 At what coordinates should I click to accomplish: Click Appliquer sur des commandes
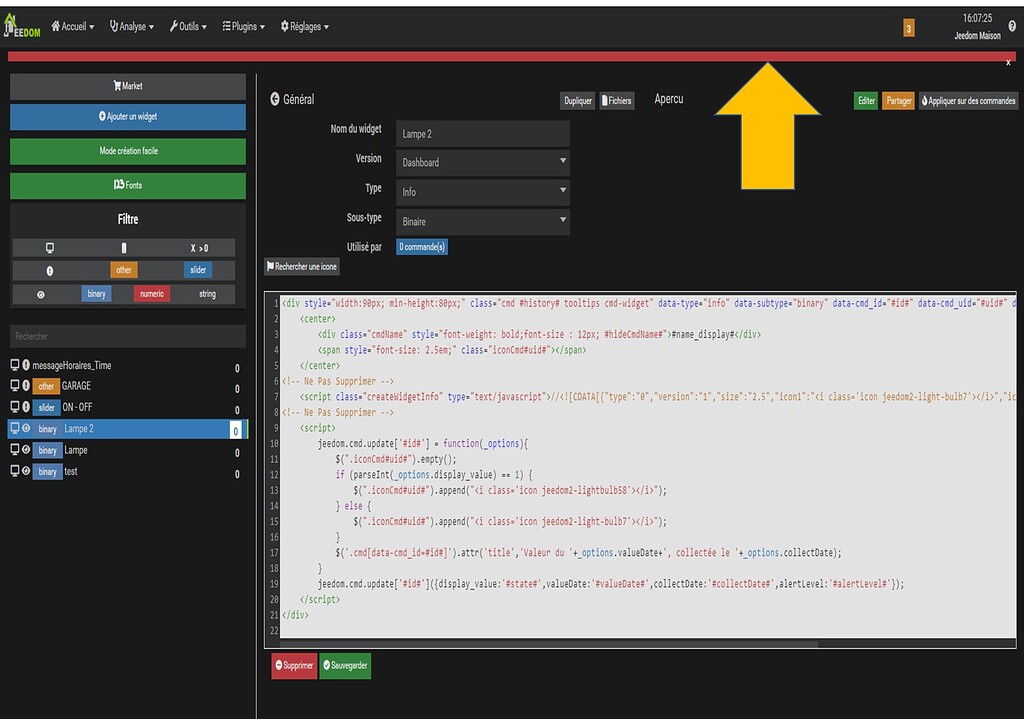[x=968, y=101]
